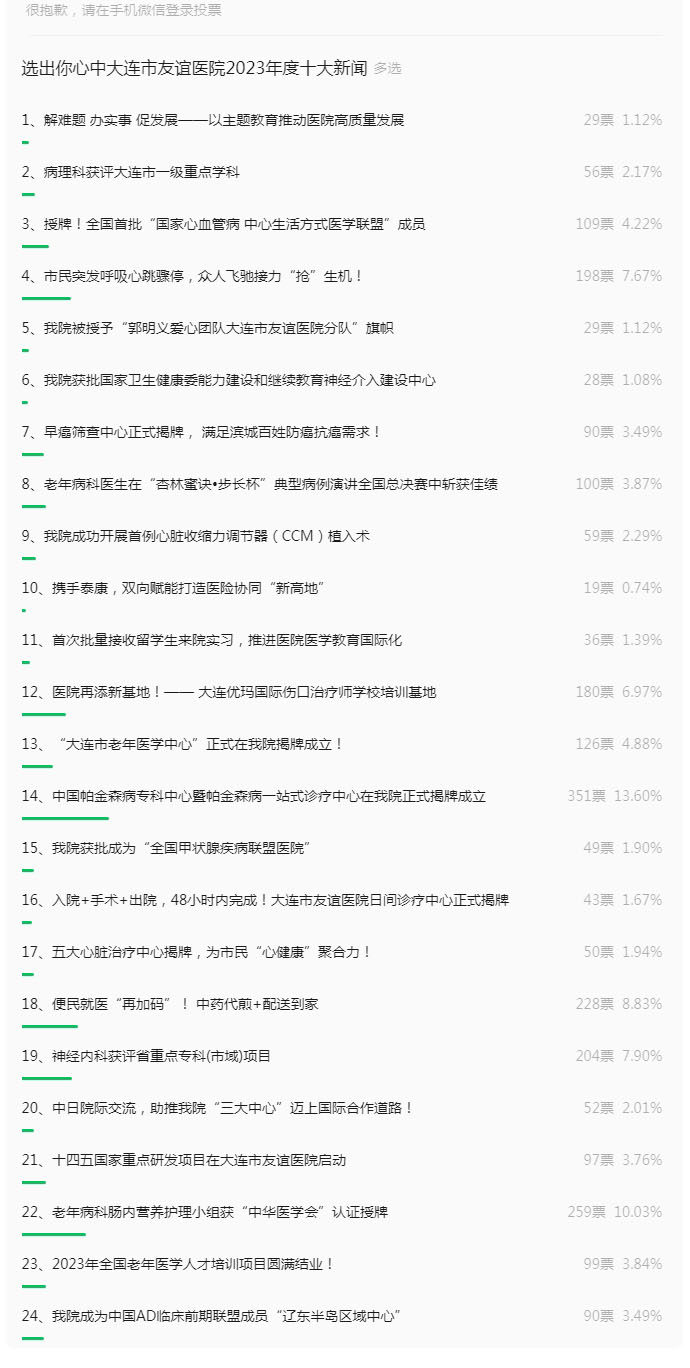Select option 19 神经内科获评省重点专科
This screenshot has width=690, height=1368.
[x=146, y=1056]
